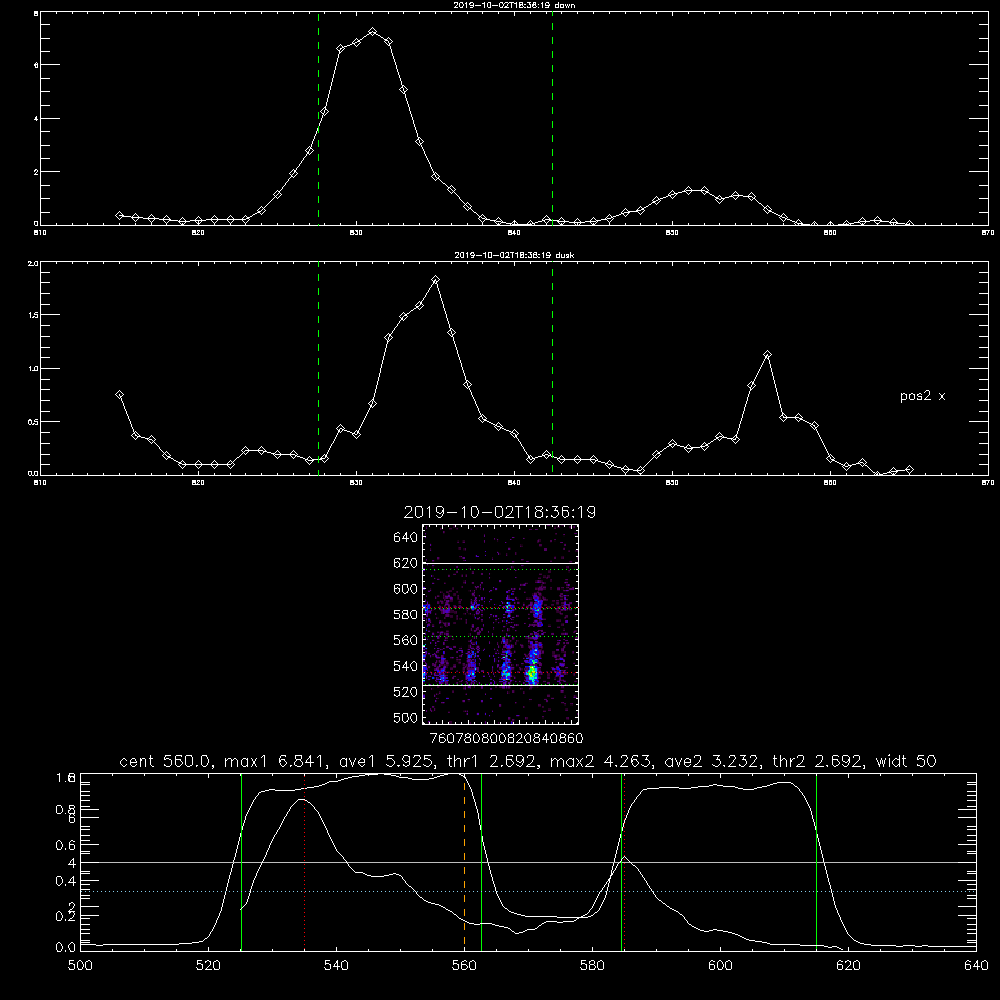The image size is (1000, 1000).
Task: Click the 'cent 560.0' value in stats line
Action: pyautogui.click(x=168, y=761)
